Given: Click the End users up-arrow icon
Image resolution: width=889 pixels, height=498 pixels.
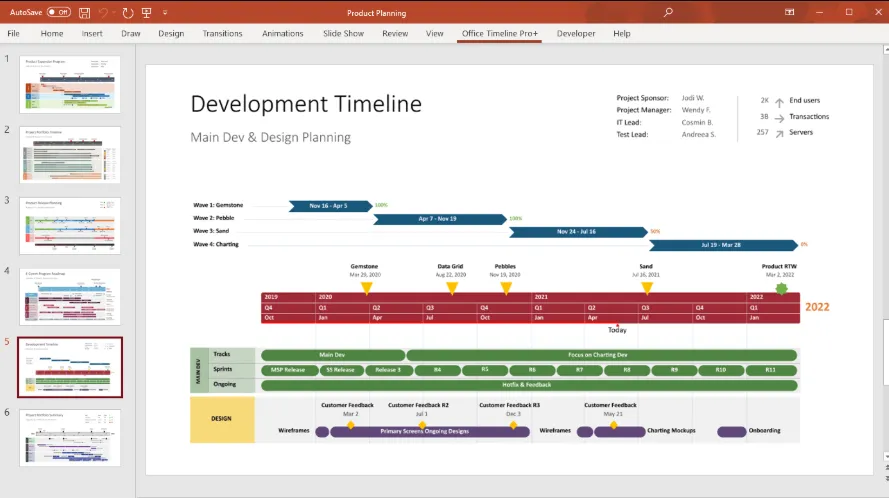Looking at the screenshot, I should [x=780, y=102].
